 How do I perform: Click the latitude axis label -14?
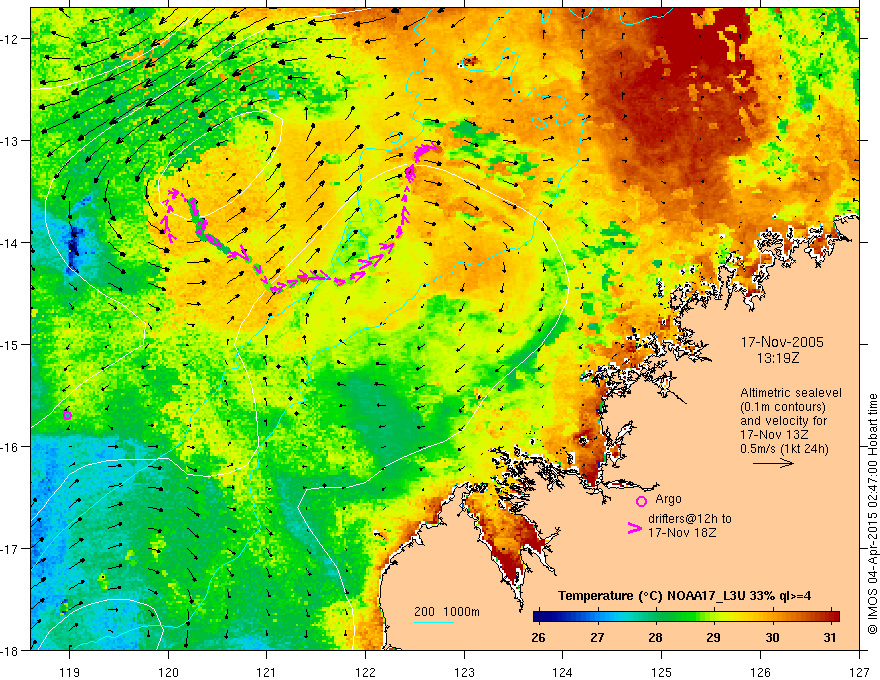coord(11,243)
